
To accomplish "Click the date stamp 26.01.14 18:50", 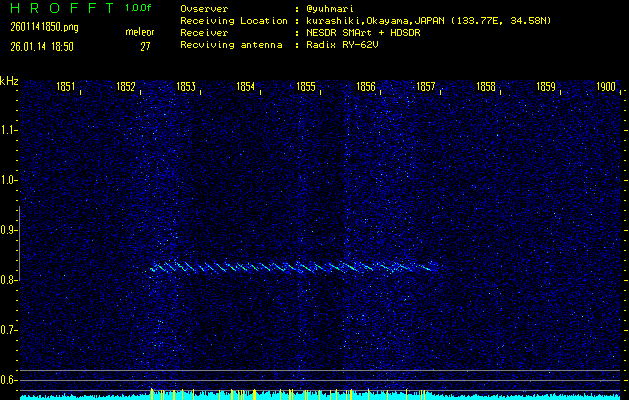I will coord(42,47).
